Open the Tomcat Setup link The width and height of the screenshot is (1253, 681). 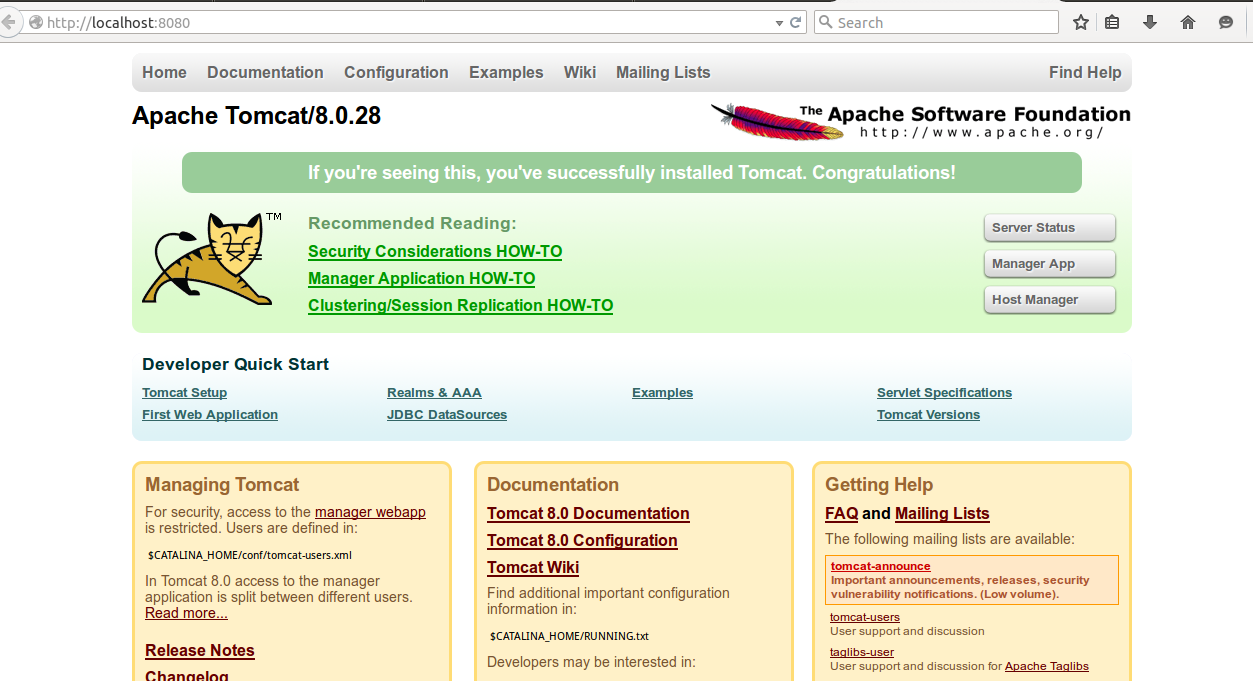tap(184, 393)
